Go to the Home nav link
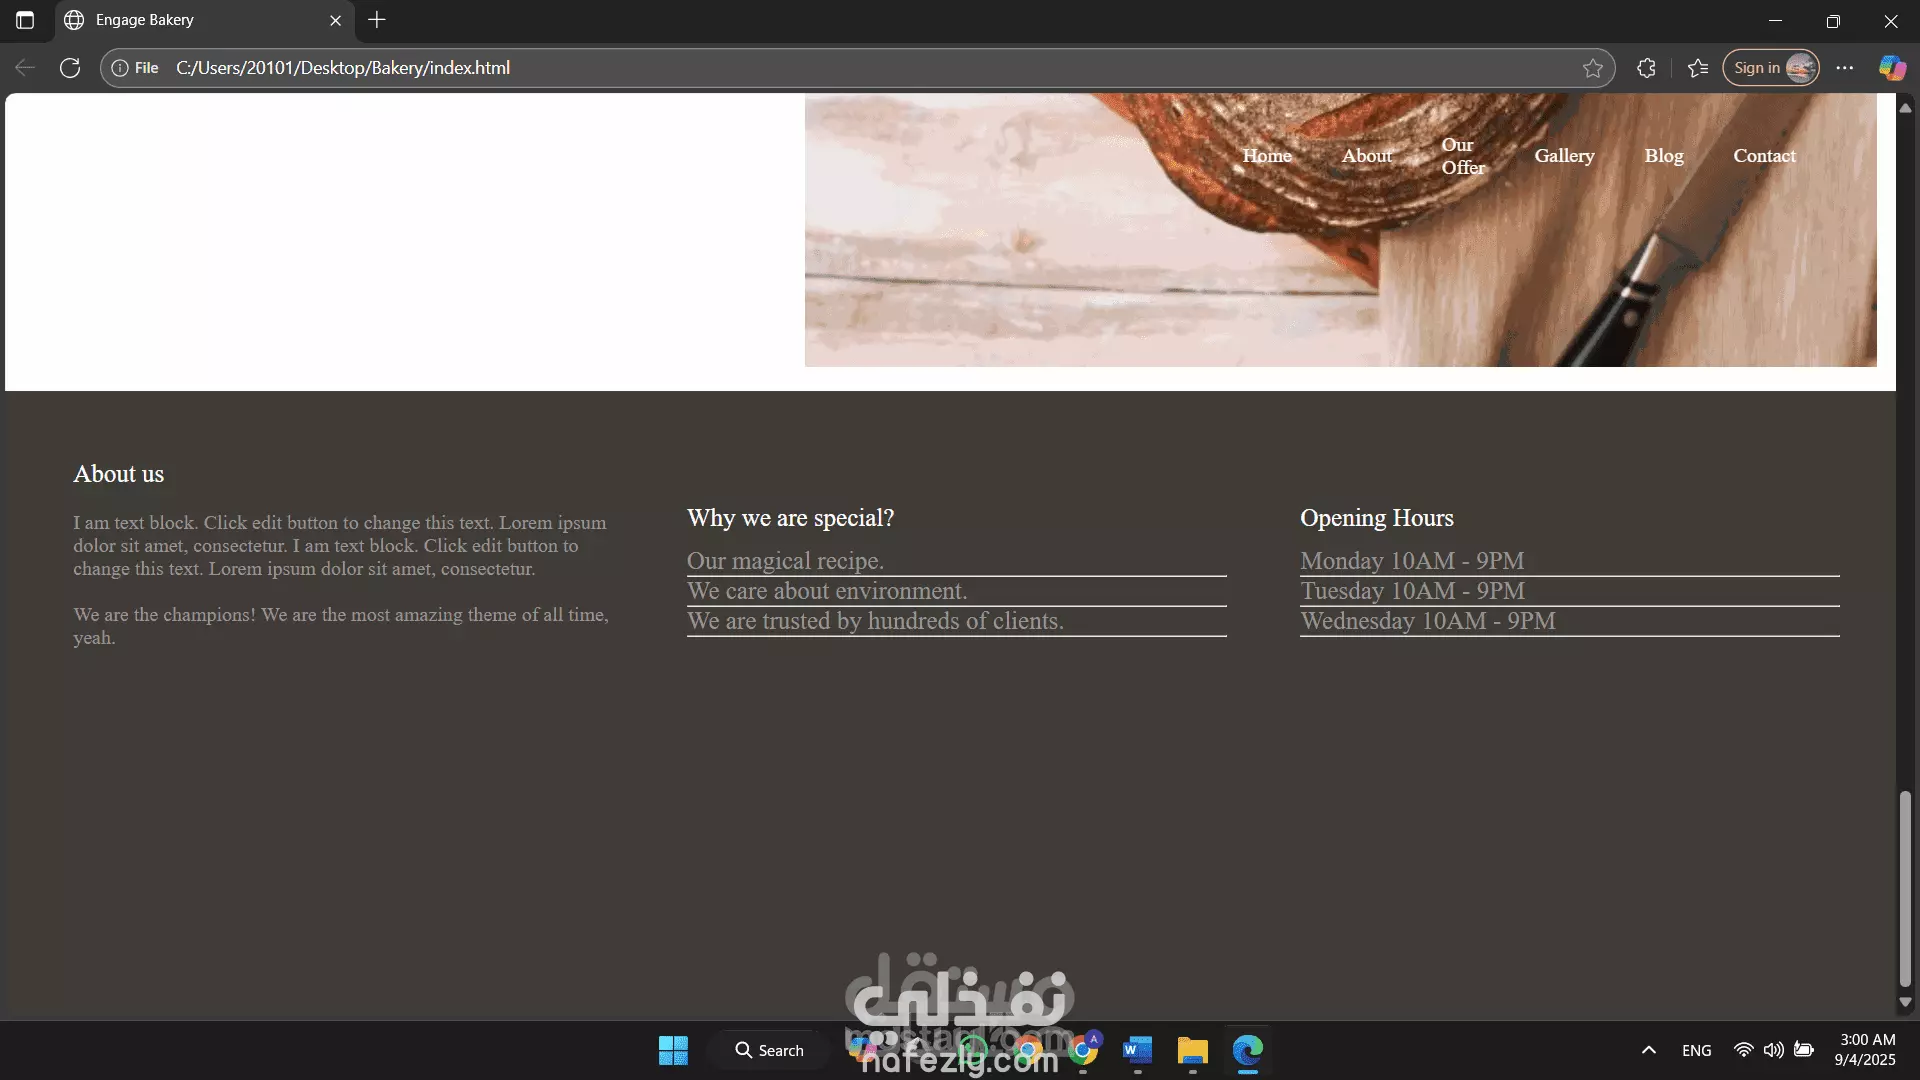 [x=1267, y=156]
